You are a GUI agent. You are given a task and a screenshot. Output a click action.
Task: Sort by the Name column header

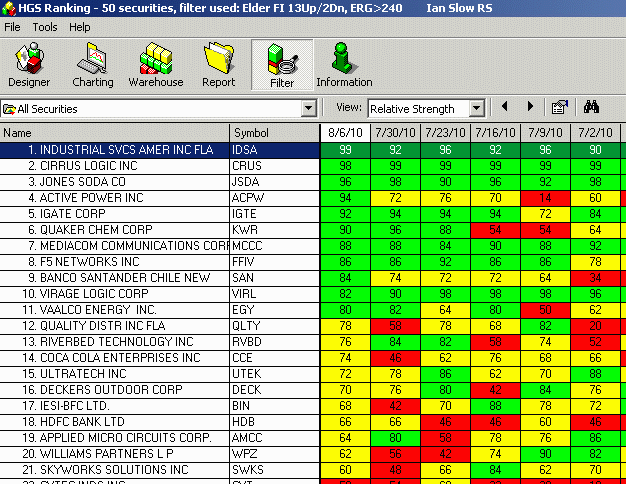[115, 133]
